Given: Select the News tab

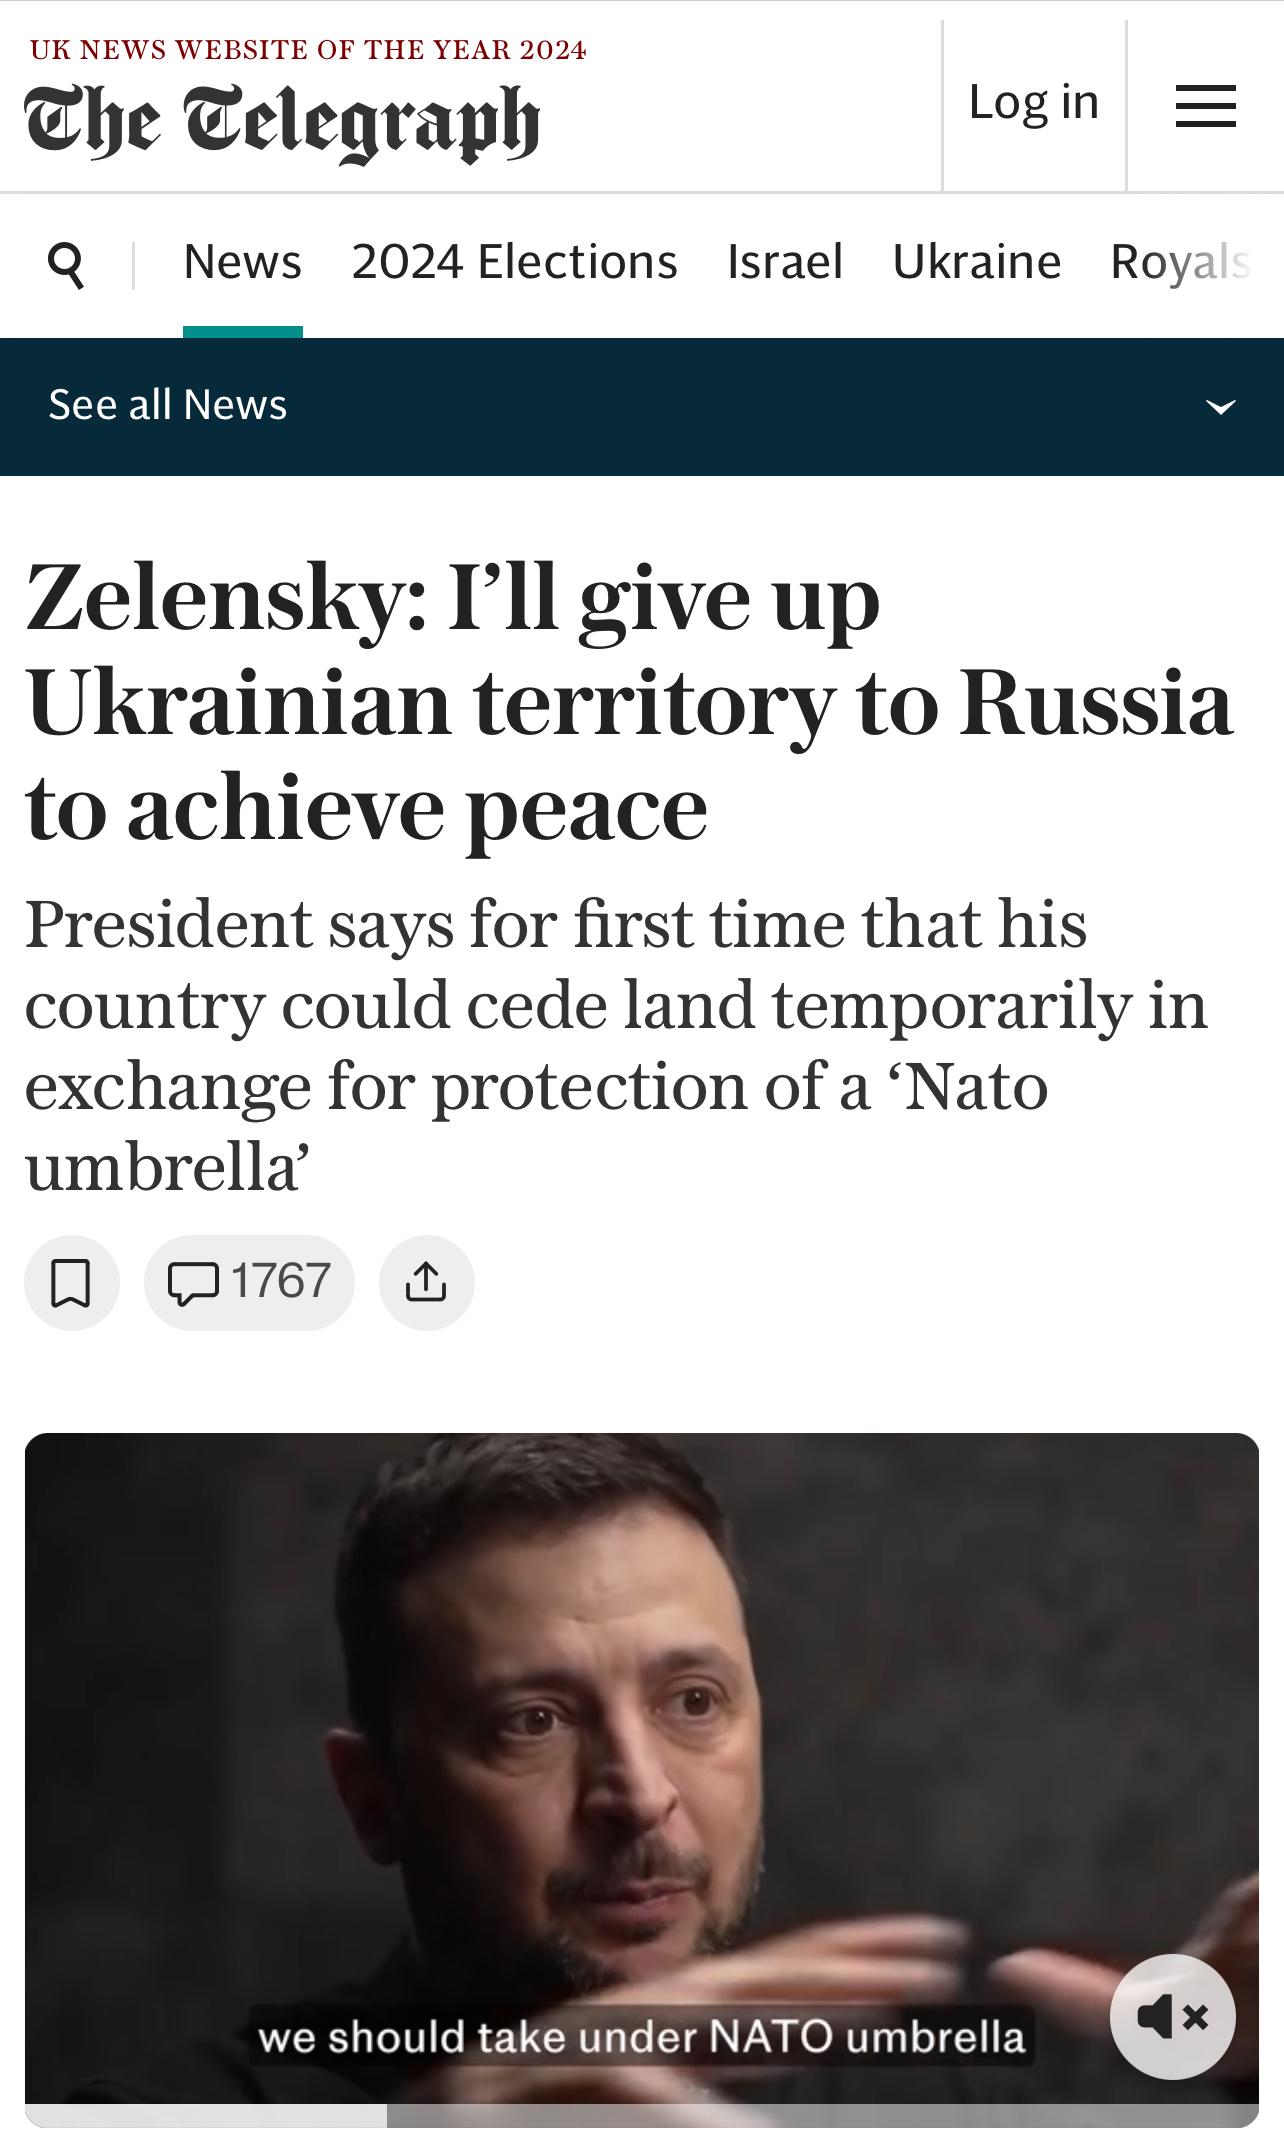Looking at the screenshot, I should tap(242, 262).
